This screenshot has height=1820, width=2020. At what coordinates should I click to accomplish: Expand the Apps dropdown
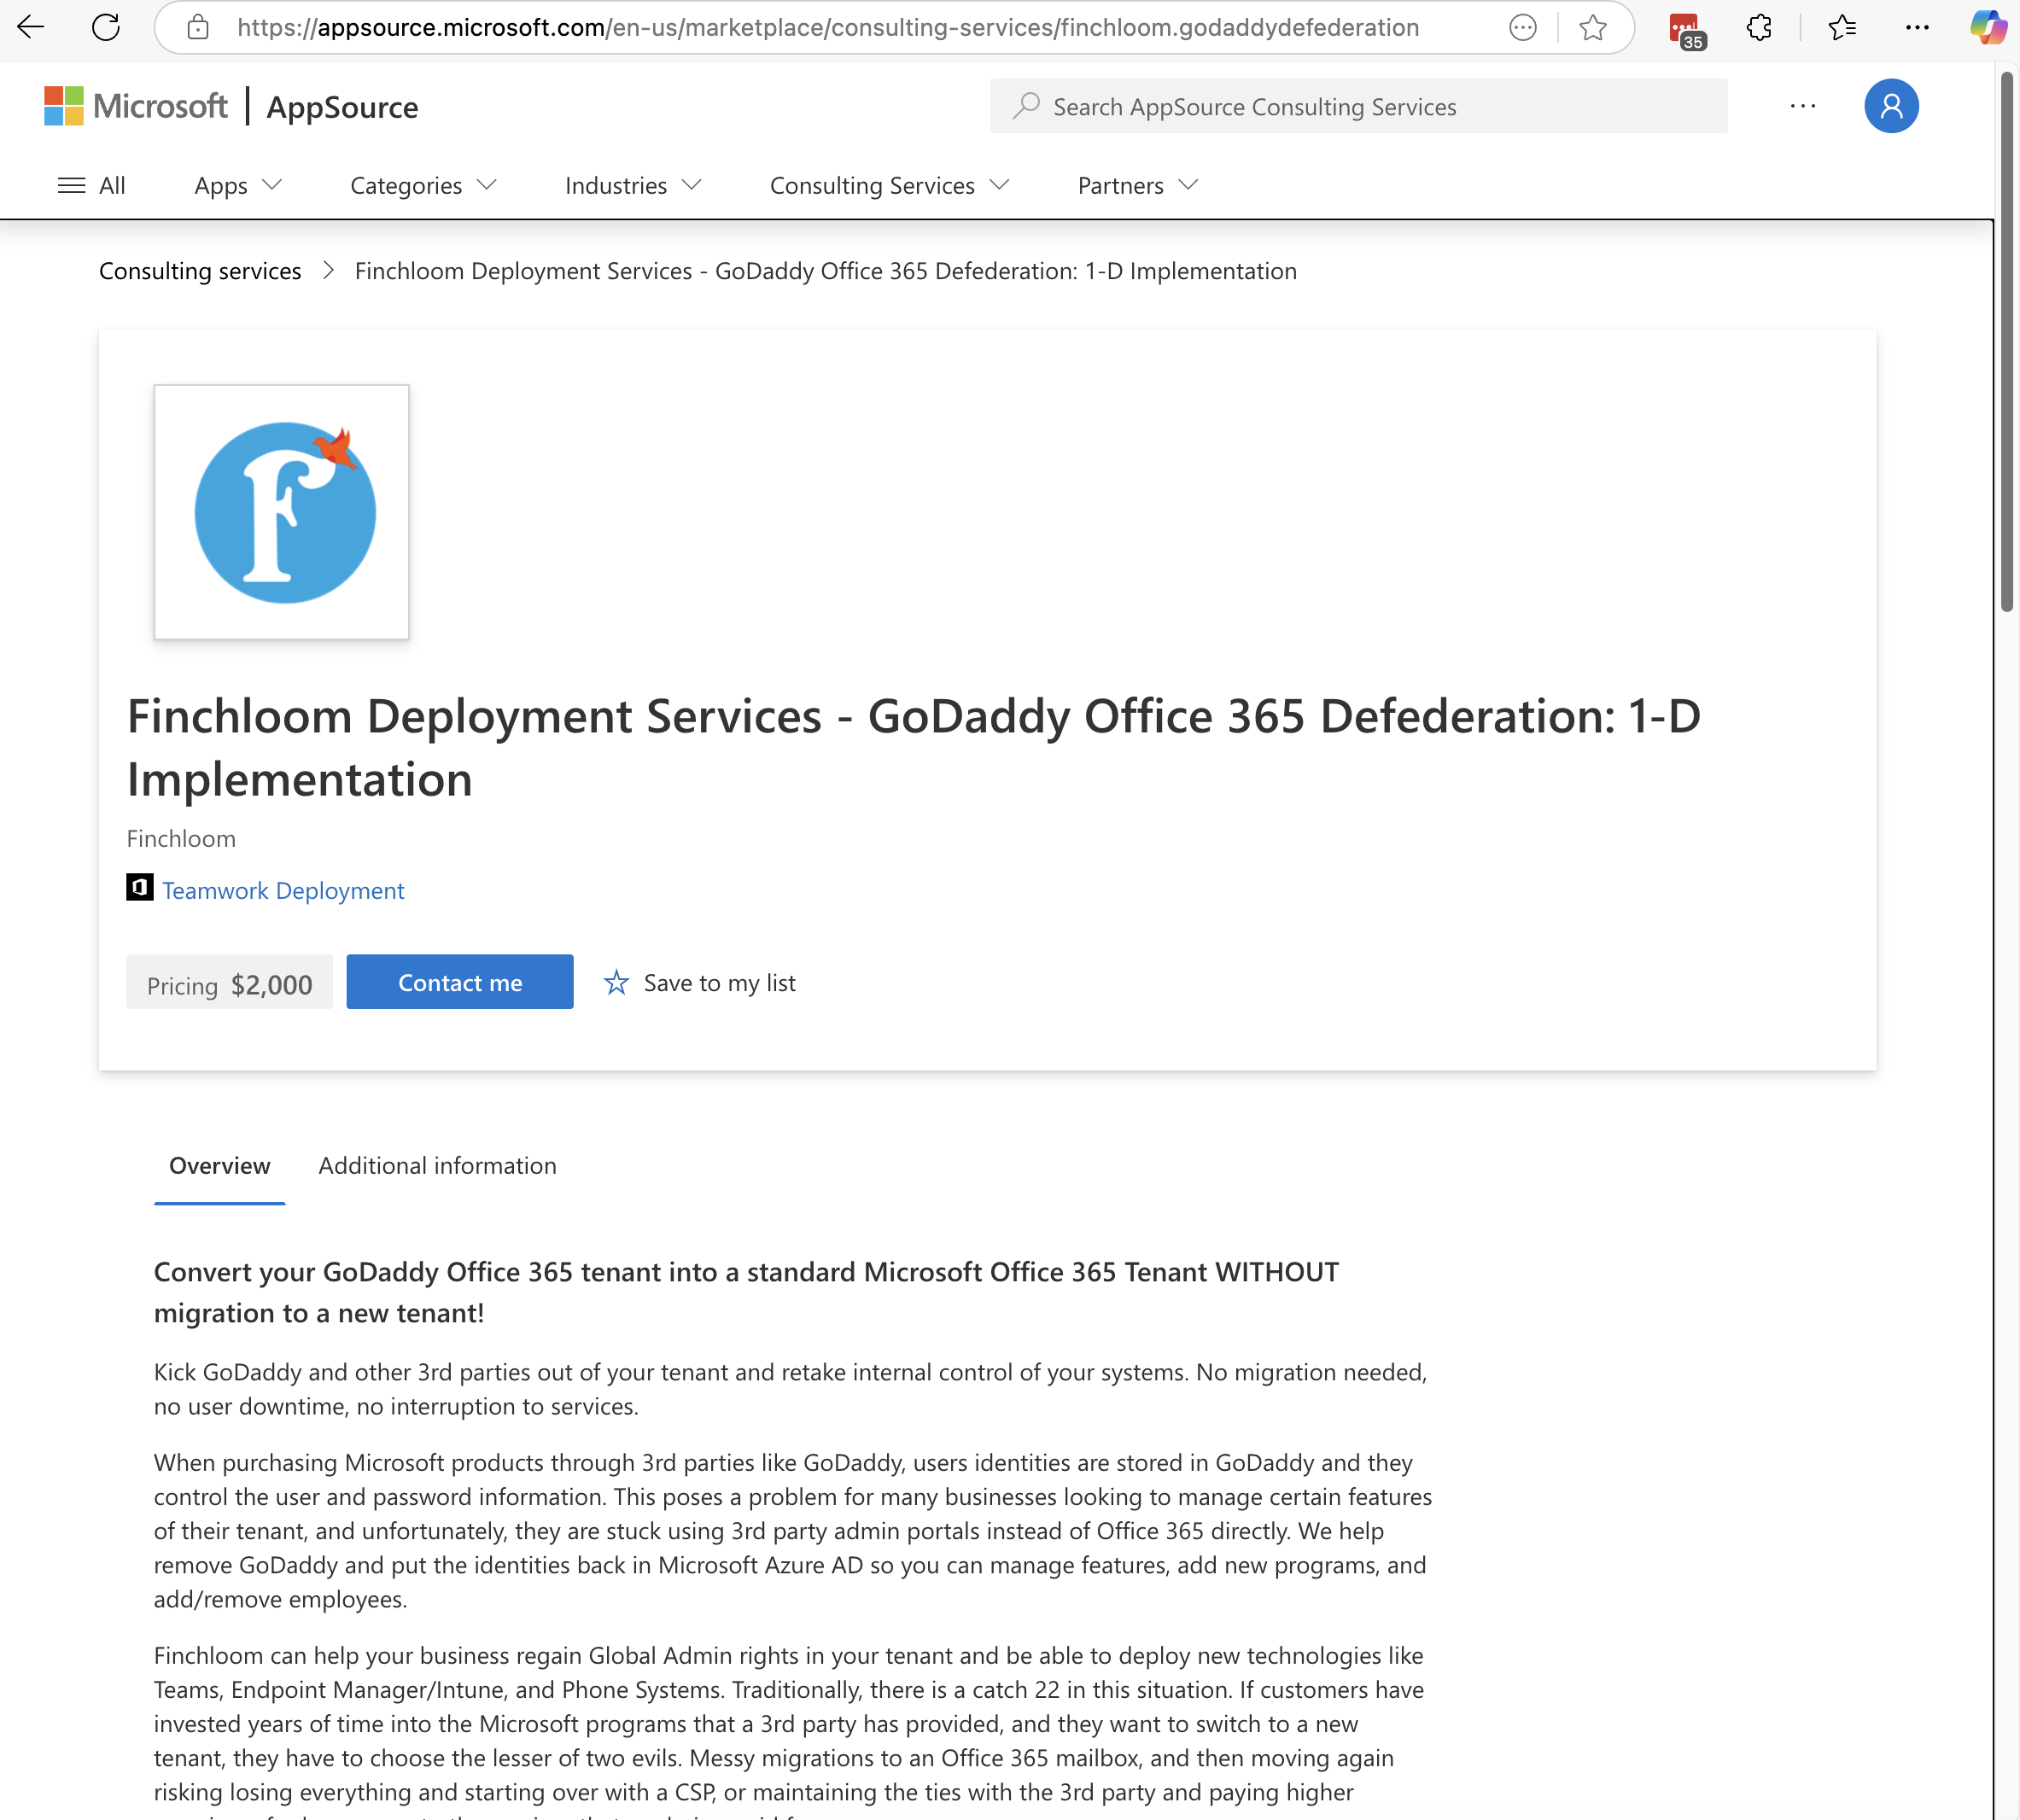[x=238, y=186]
